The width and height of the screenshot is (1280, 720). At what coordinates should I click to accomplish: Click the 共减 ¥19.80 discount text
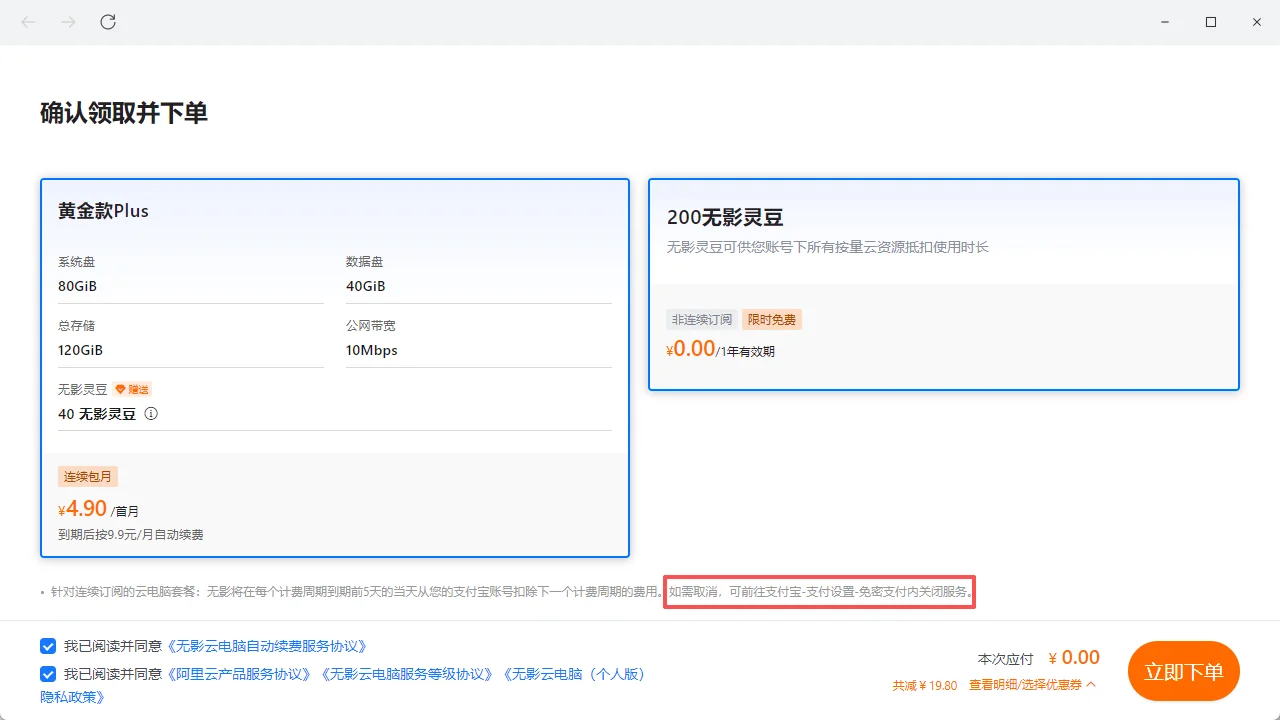925,685
